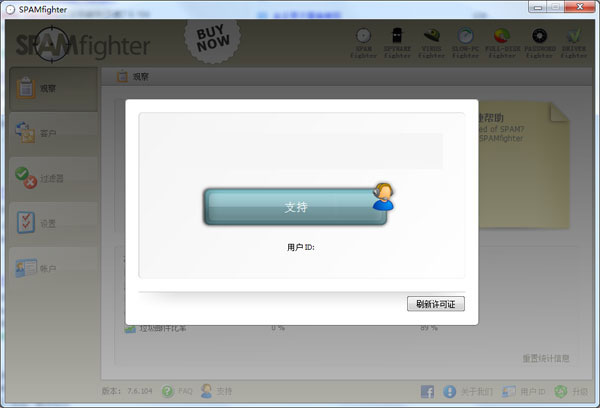Select the 观察 overview sidebar tab
Image resolution: width=600 pixels, height=408 pixels.
coord(54,89)
